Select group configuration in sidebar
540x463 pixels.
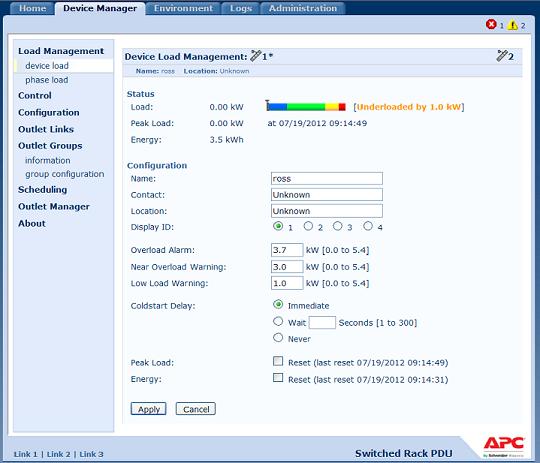pos(64,174)
